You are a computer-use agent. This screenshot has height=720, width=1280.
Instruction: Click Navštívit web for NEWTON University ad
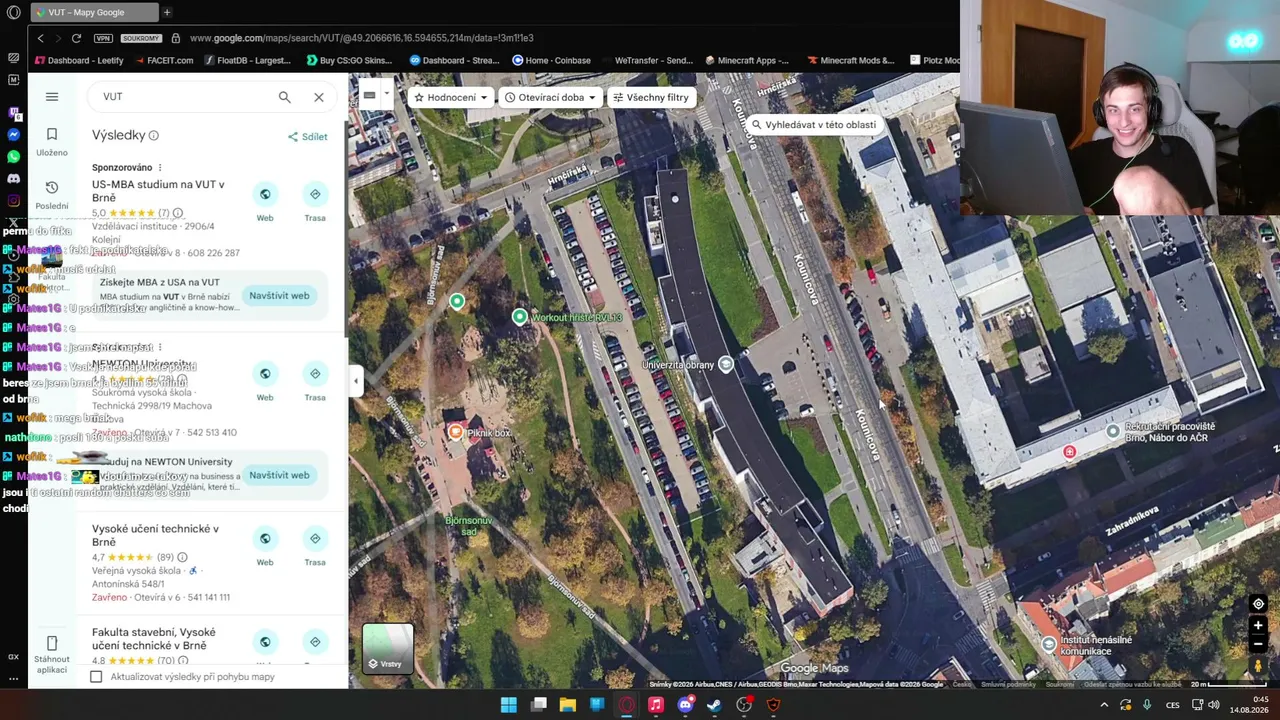[x=279, y=476]
